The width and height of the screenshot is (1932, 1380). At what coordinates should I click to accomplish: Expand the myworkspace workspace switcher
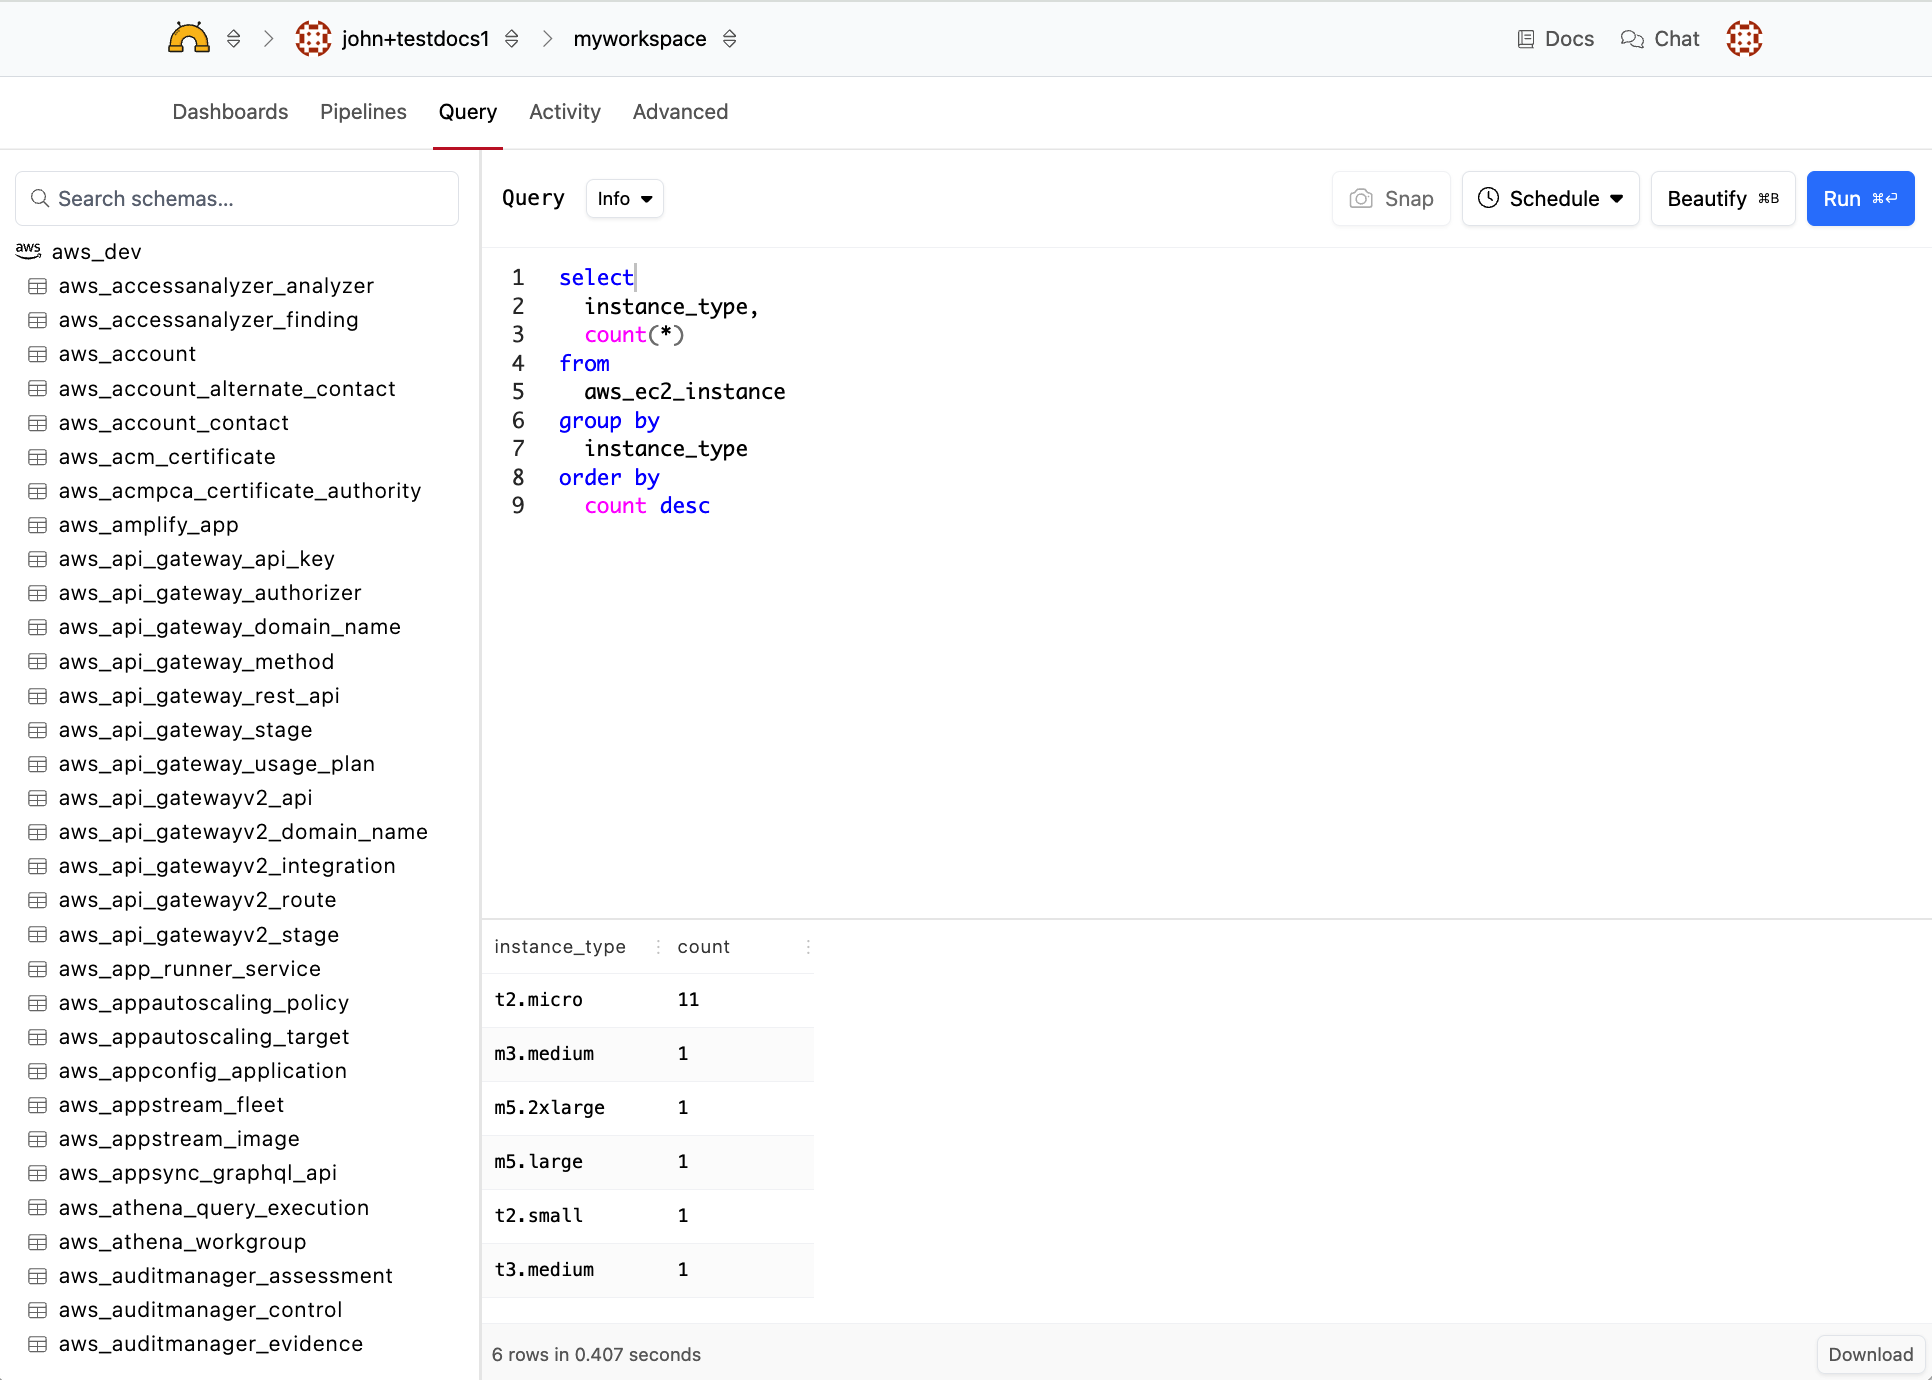coord(730,39)
